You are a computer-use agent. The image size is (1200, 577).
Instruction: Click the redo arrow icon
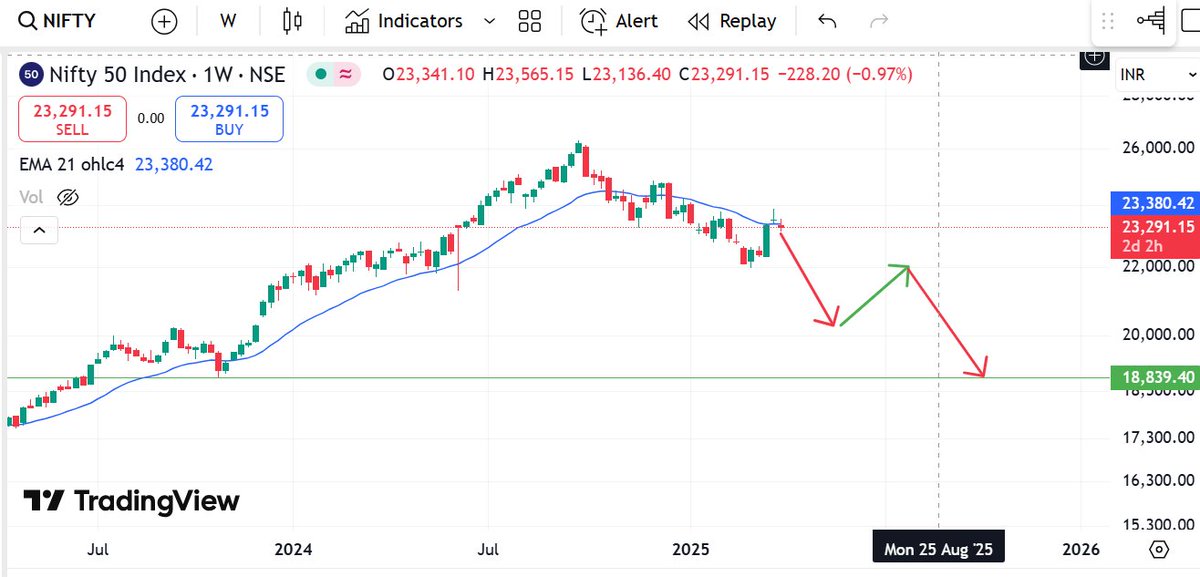point(879,21)
